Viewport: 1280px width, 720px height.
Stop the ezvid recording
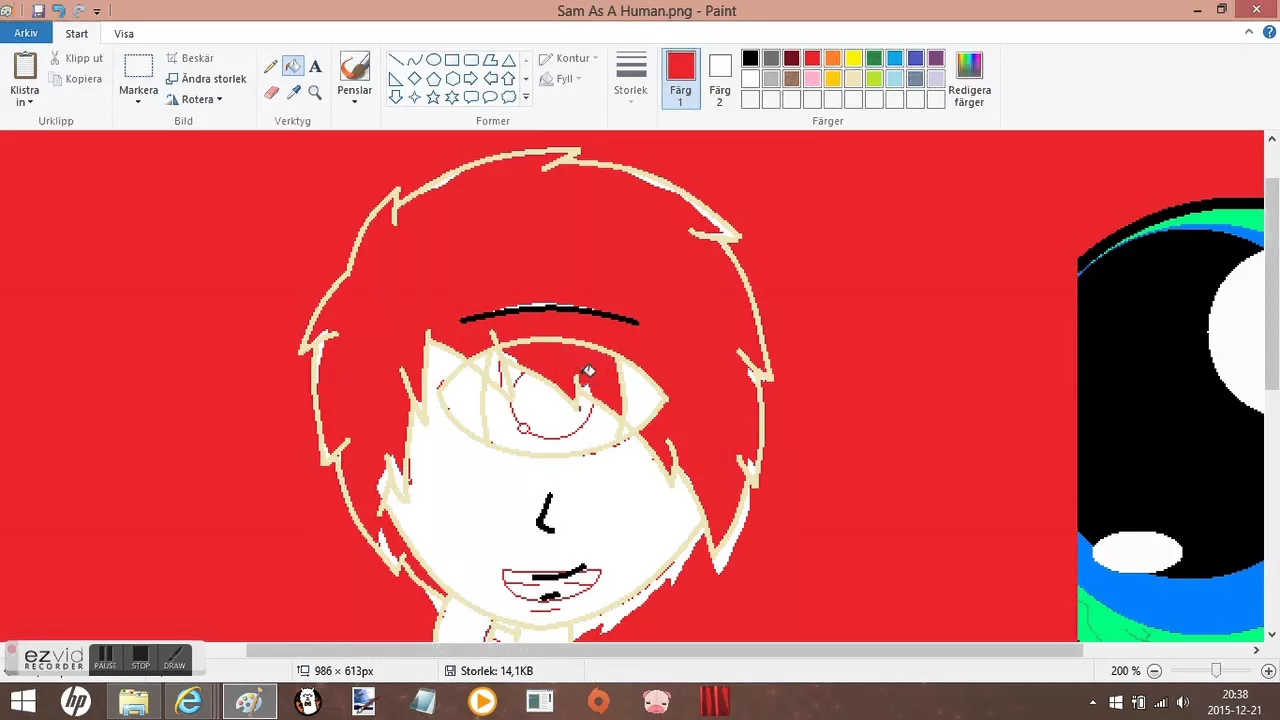point(140,658)
